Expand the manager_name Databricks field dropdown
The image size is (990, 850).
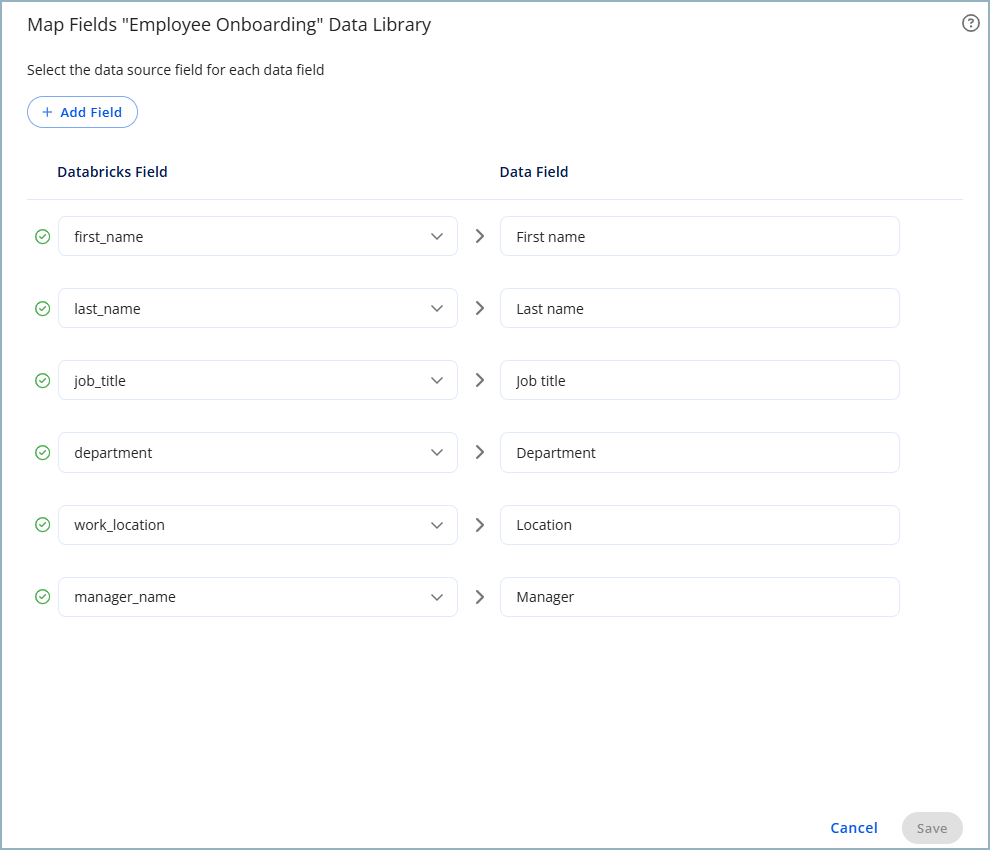point(436,597)
